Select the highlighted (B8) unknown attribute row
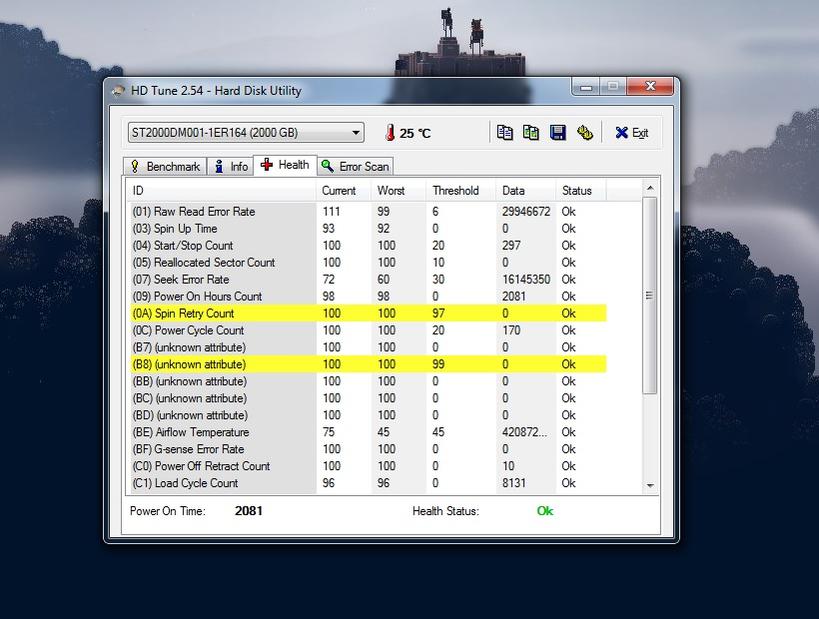Image resolution: width=819 pixels, height=619 pixels. click(367, 364)
